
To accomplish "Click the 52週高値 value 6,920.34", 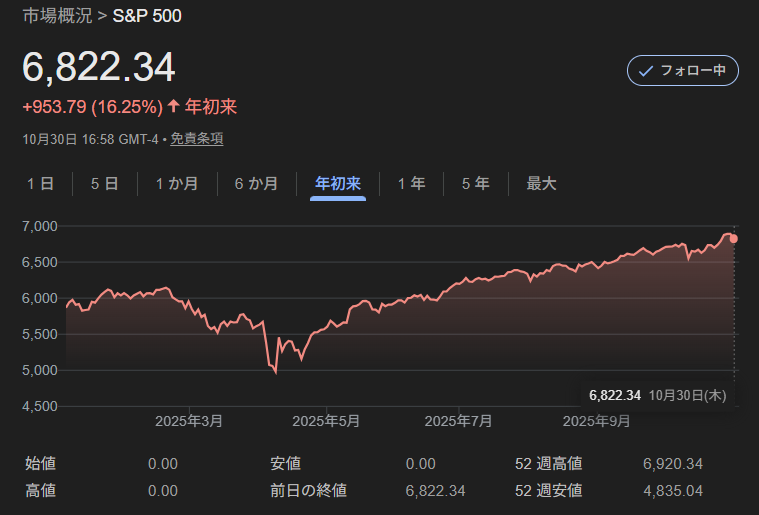I will point(675,464).
